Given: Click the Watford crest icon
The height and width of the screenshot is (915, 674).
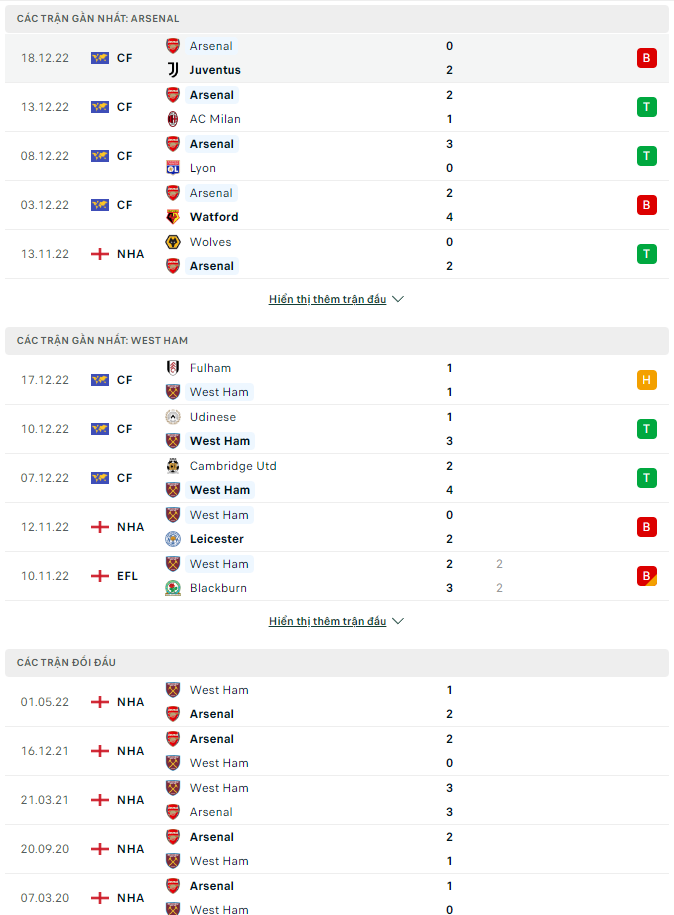Looking at the screenshot, I should [173, 217].
